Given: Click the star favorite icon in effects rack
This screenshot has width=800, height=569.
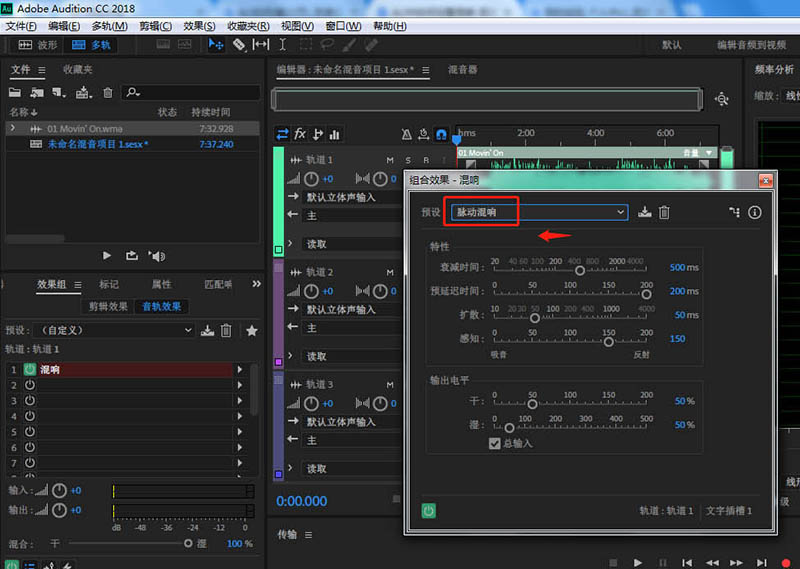Looking at the screenshot, I should pyautogui.click(x=251, y=330).
